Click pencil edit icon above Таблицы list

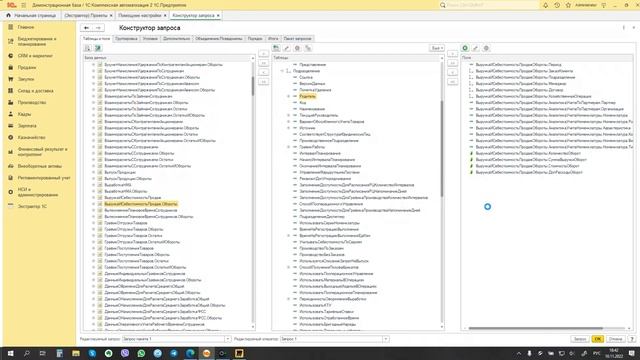pyautogui.click(x=287, y=48)
